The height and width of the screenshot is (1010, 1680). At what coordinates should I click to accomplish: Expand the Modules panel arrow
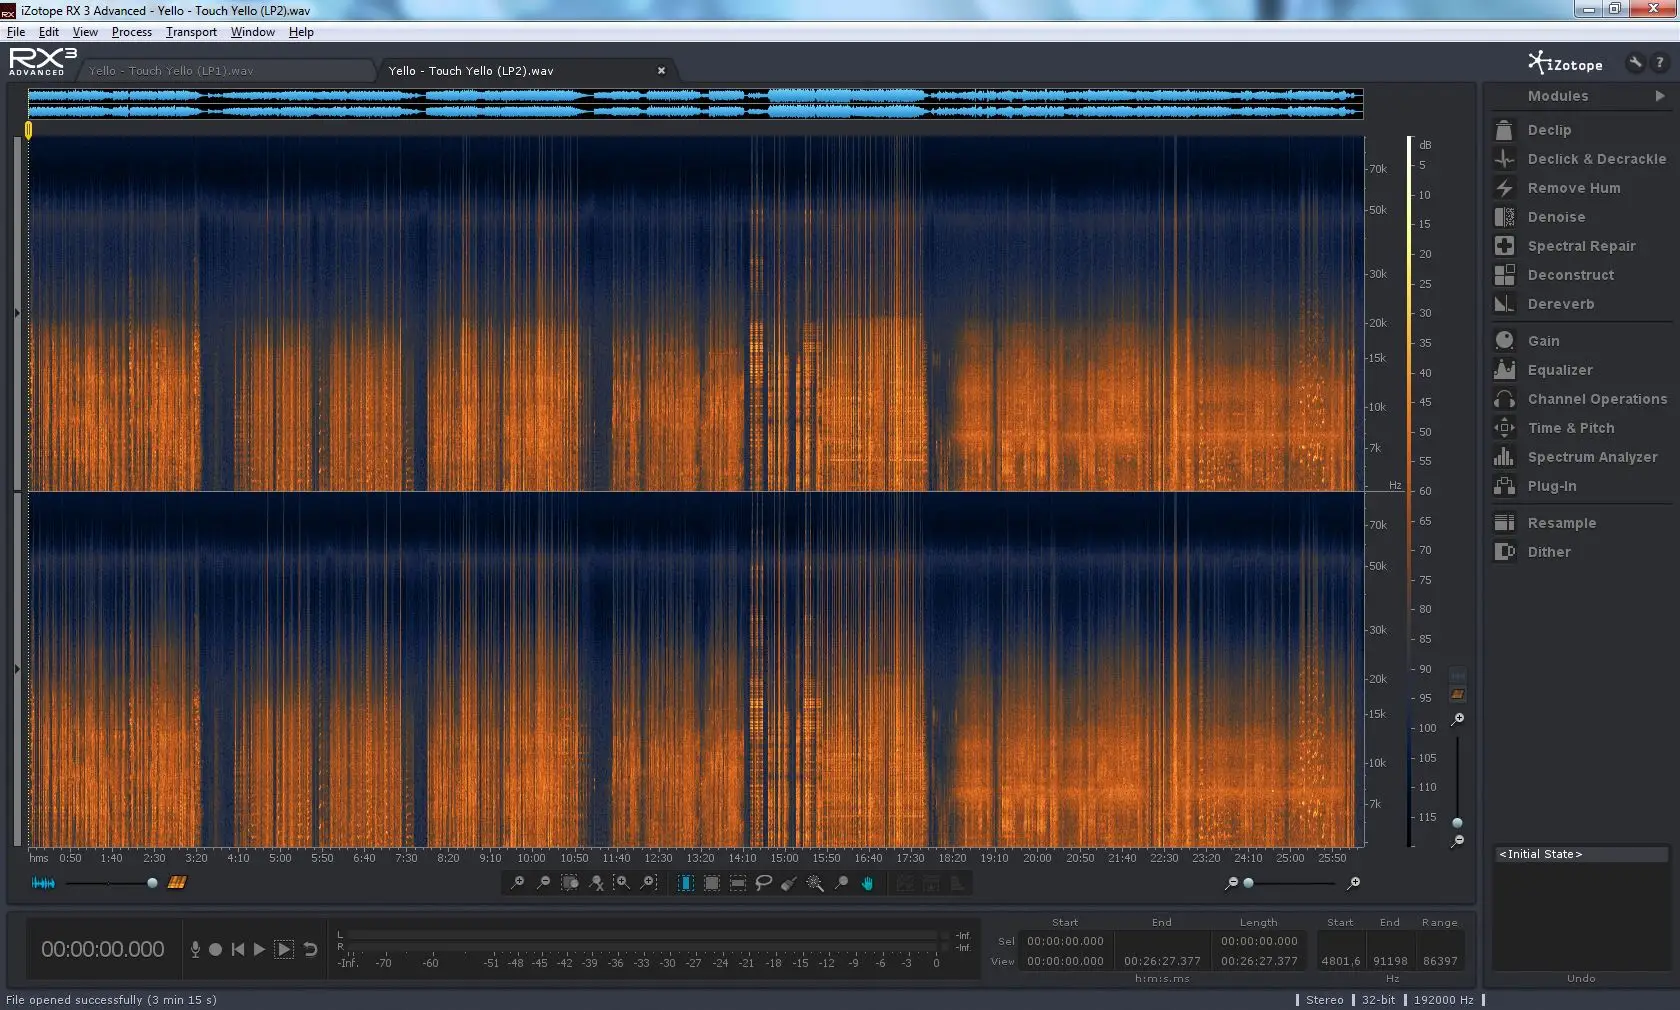tap(1660, 96)
